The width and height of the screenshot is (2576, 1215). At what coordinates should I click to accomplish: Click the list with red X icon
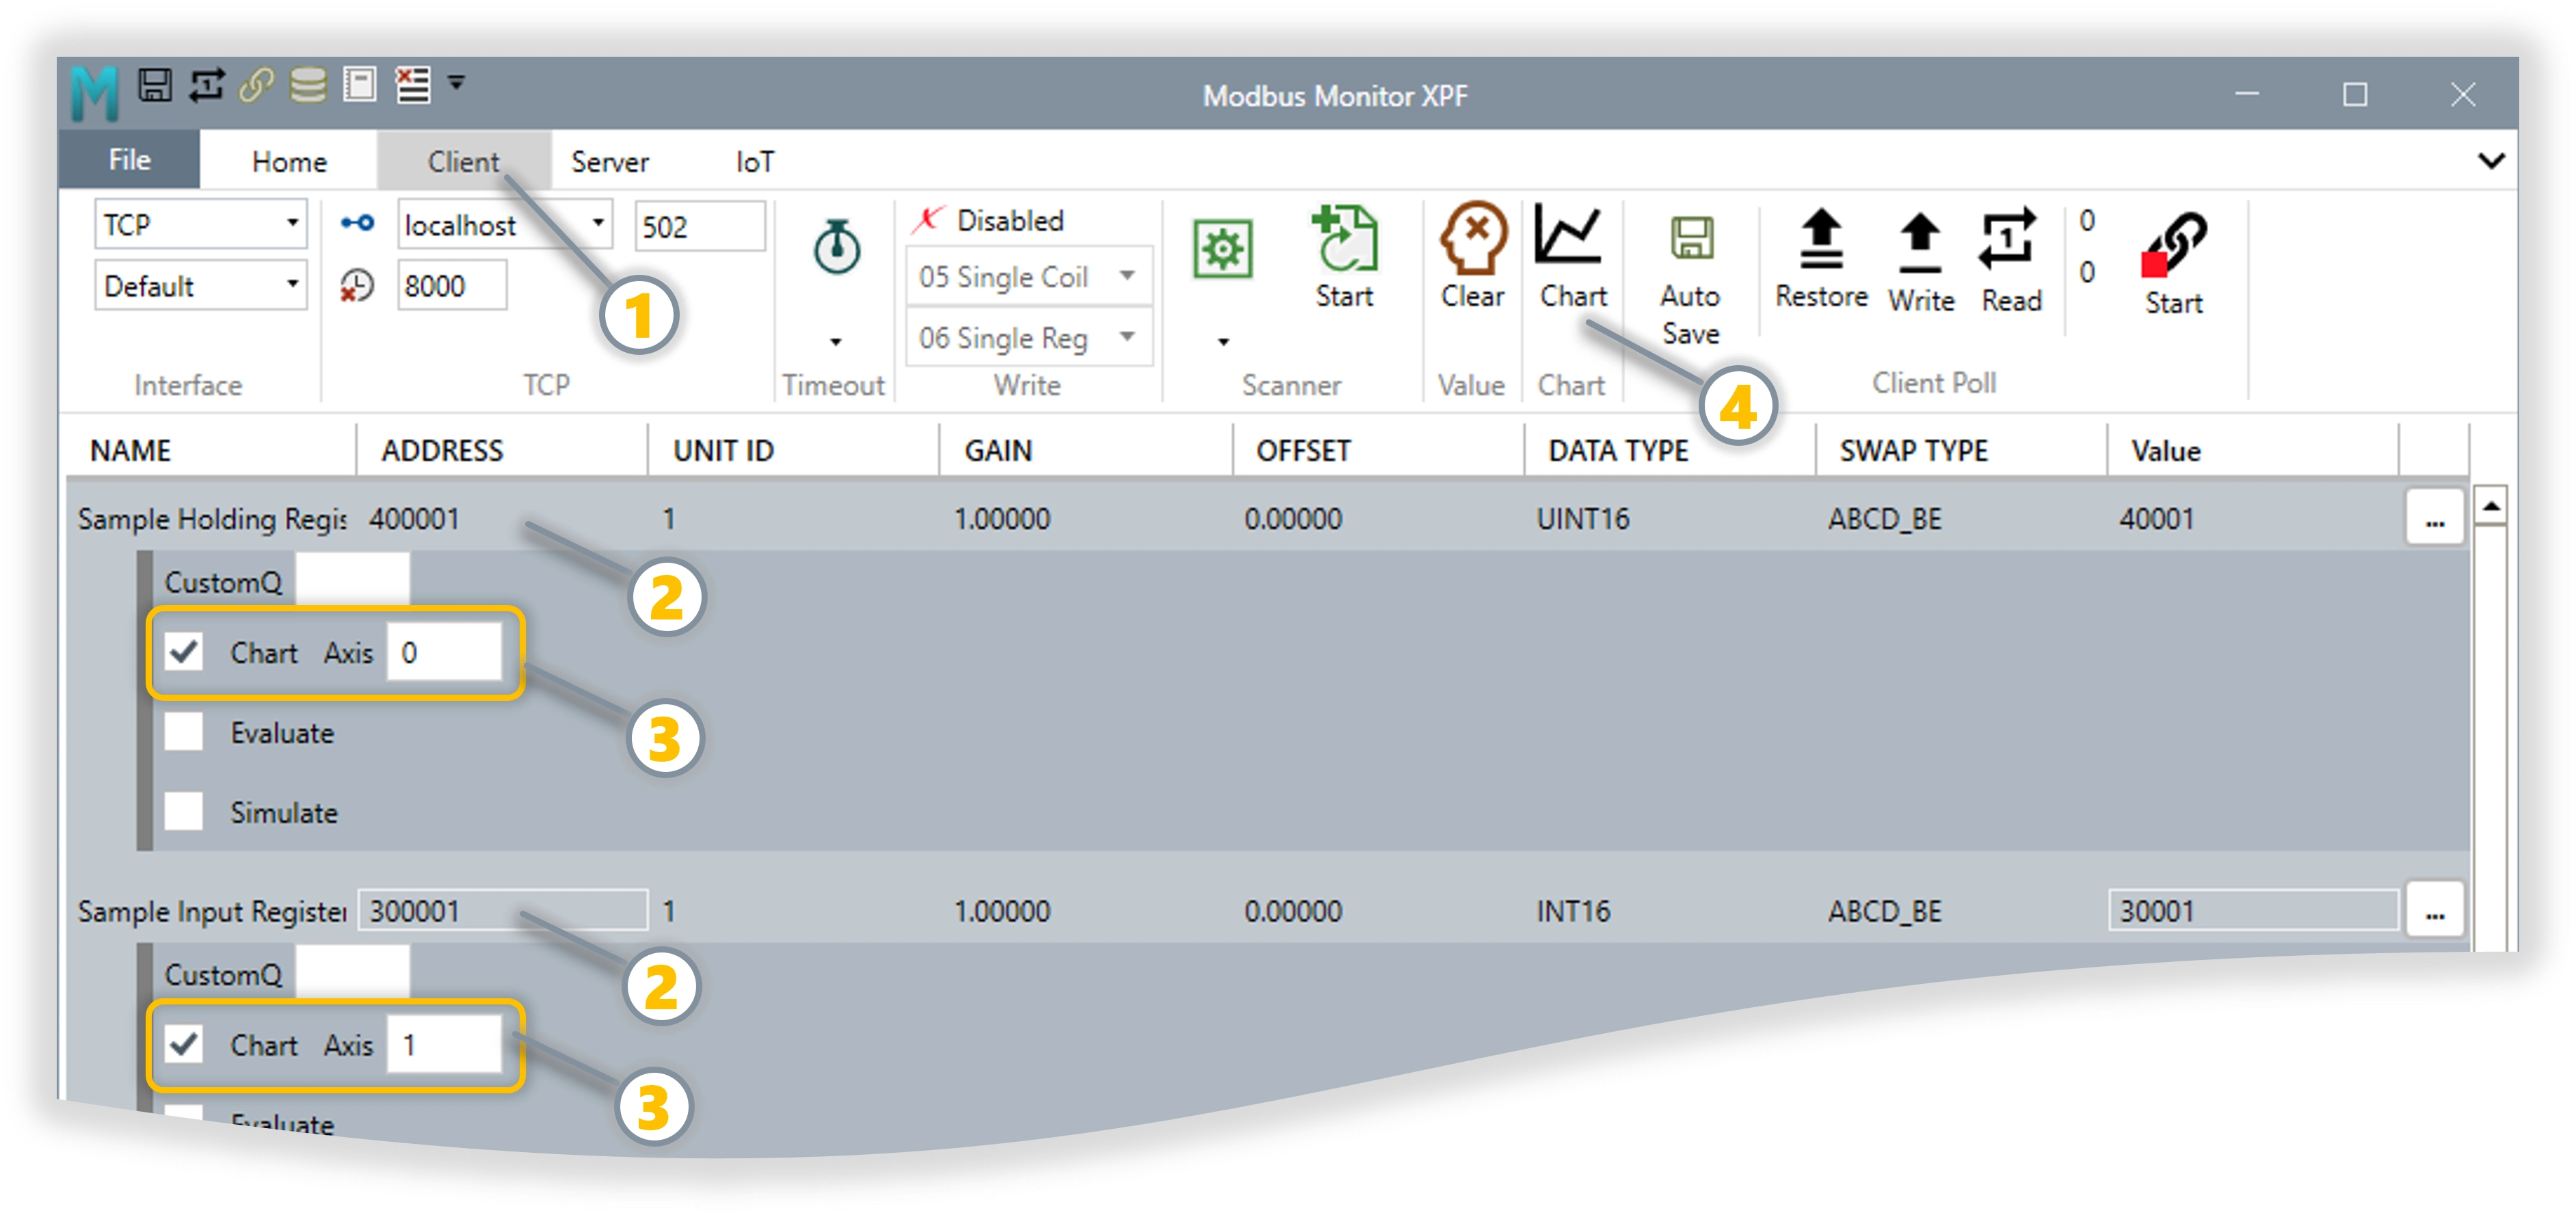pyautogui.click(x=413, y=85)
